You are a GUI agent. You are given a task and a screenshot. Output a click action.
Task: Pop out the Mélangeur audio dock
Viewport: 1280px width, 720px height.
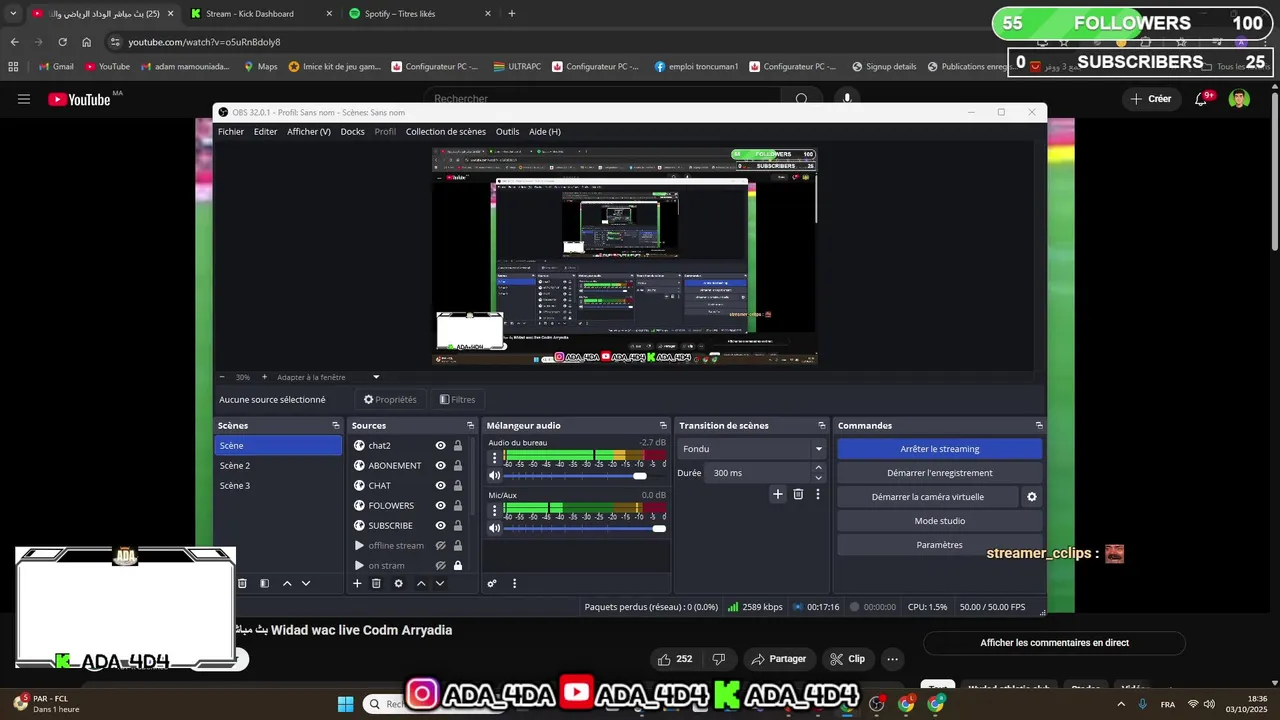(x=663, y=426)
